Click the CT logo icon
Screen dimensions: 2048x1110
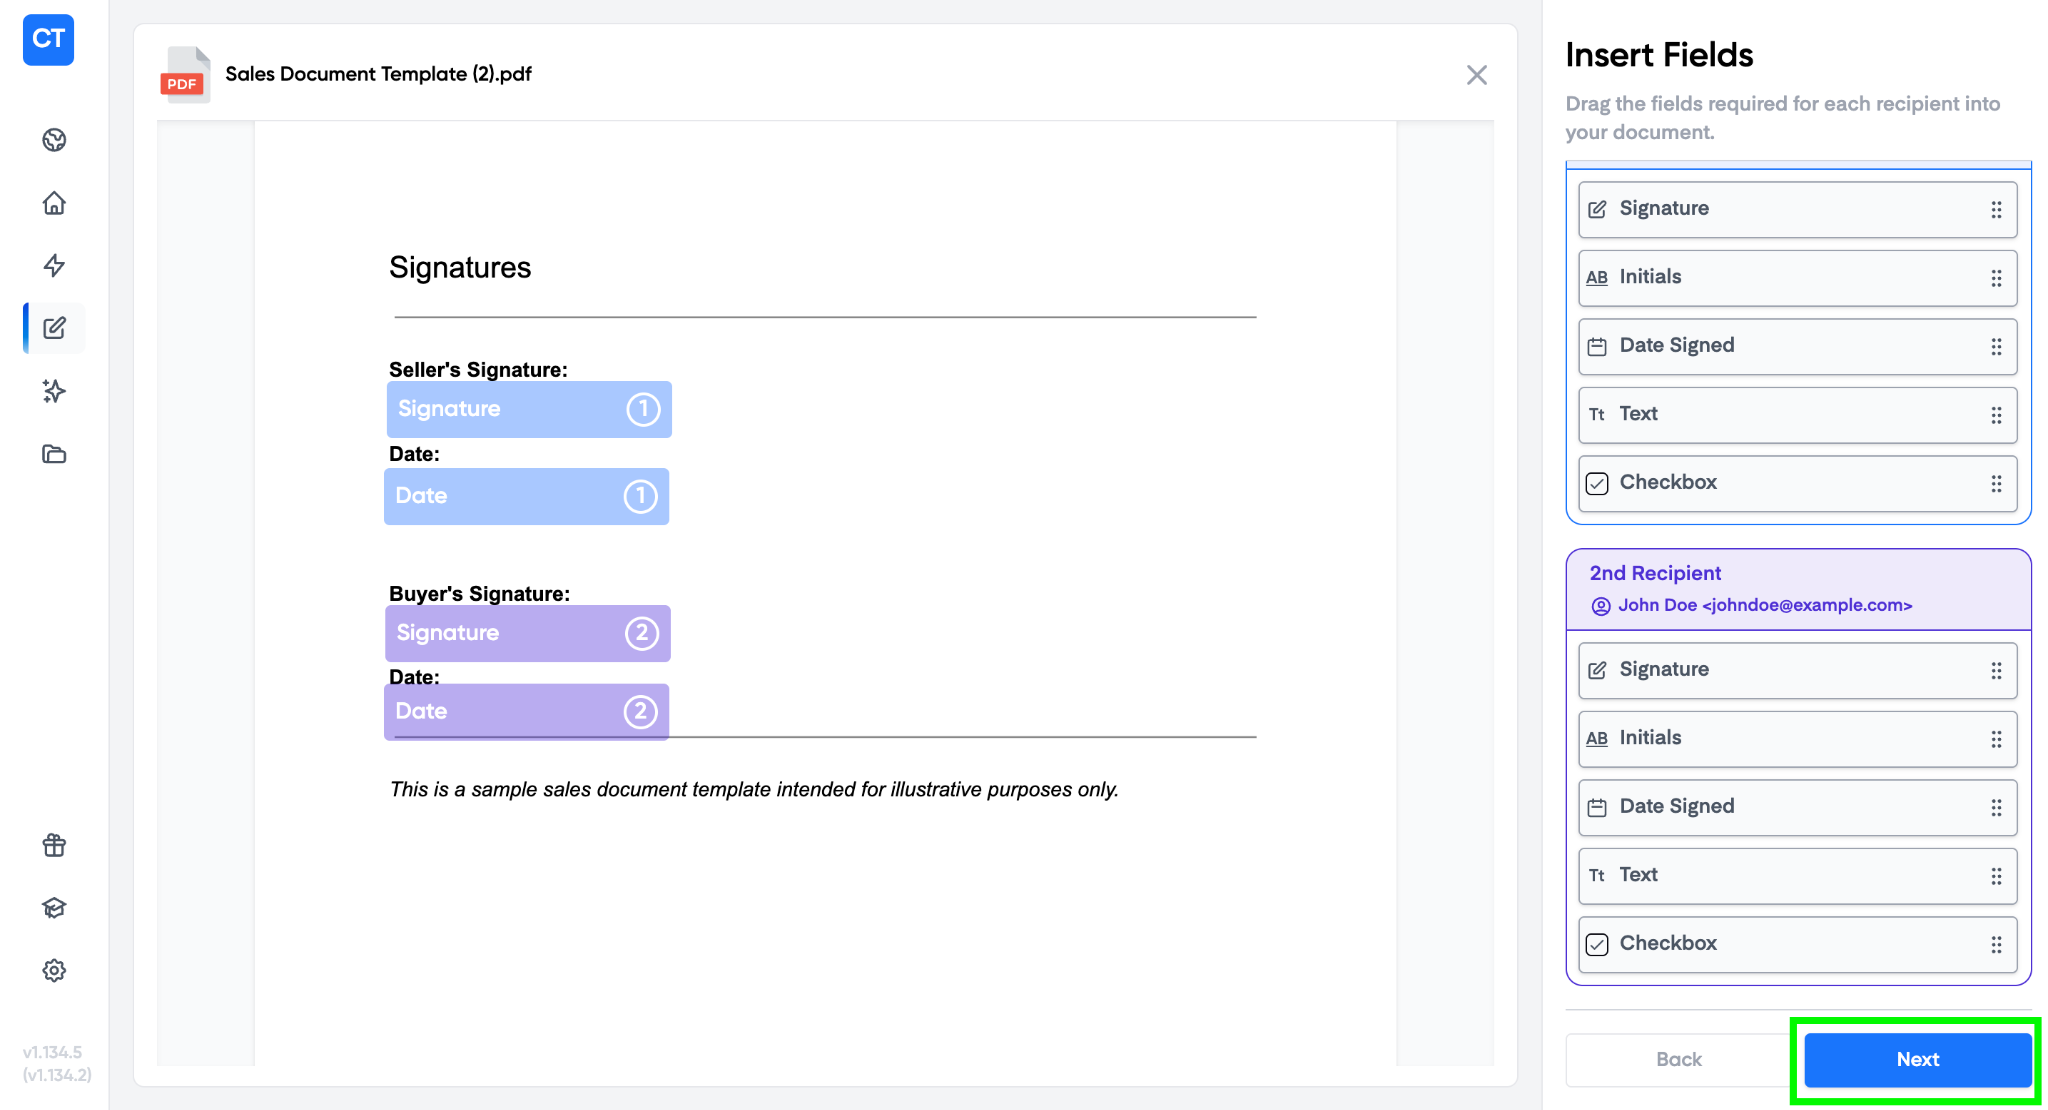tap(48, 40)
